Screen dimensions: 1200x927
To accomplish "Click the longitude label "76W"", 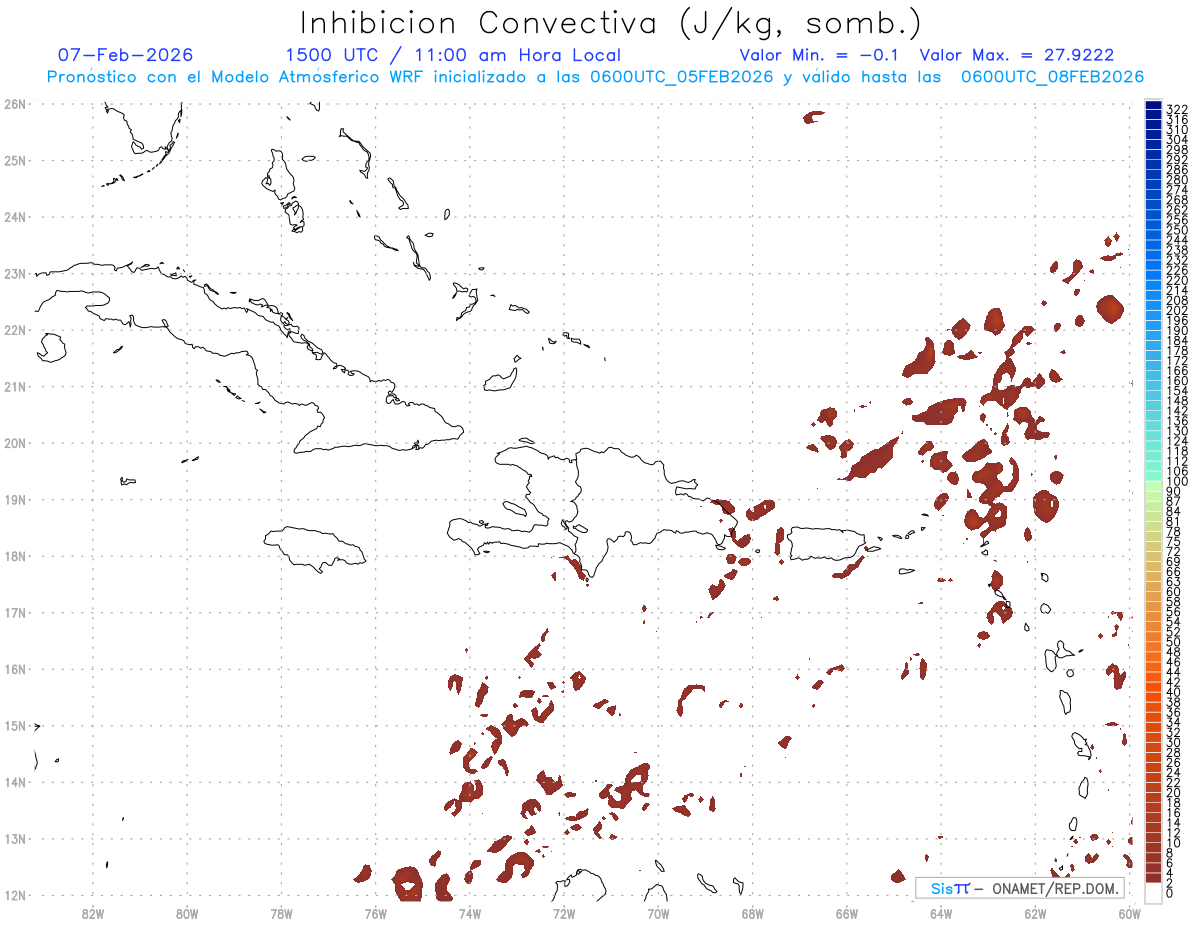I will [x=375, y=913].
